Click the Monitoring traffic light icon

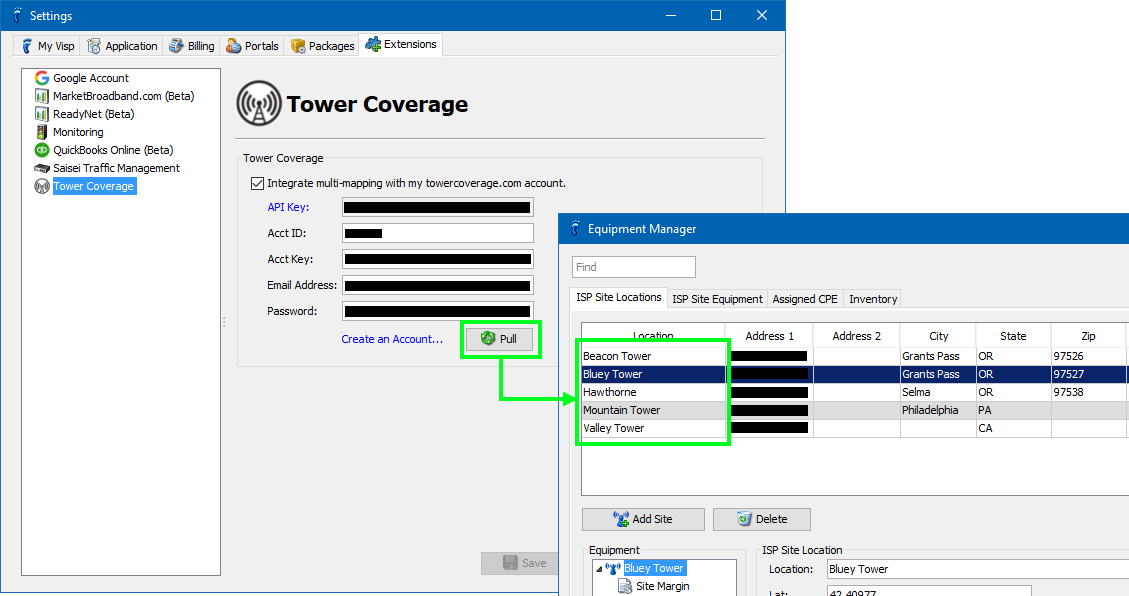pos(42,132)
